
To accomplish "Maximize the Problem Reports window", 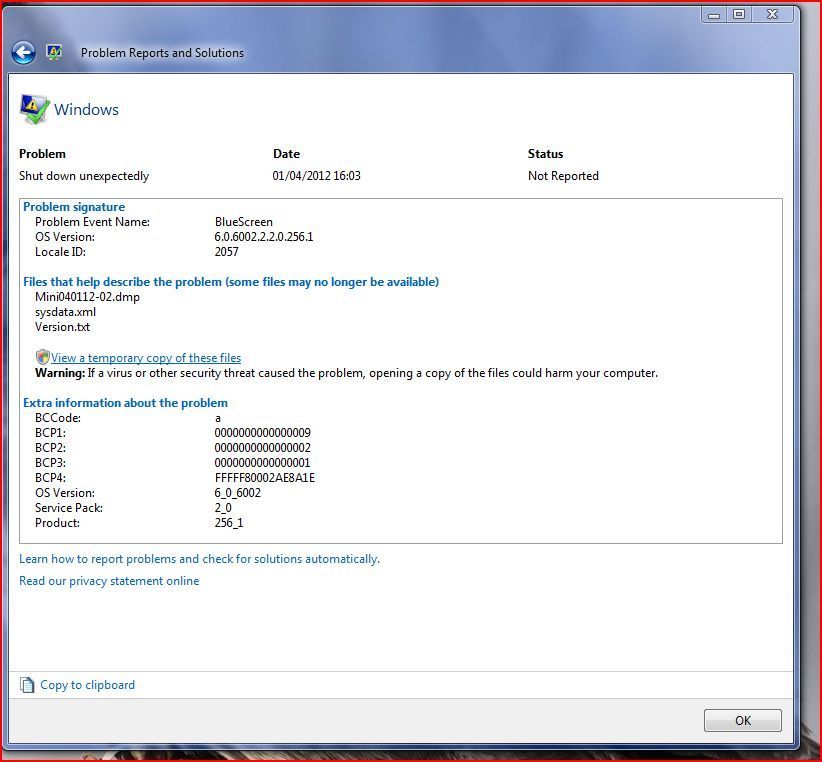I will click(x=739, y=15).
